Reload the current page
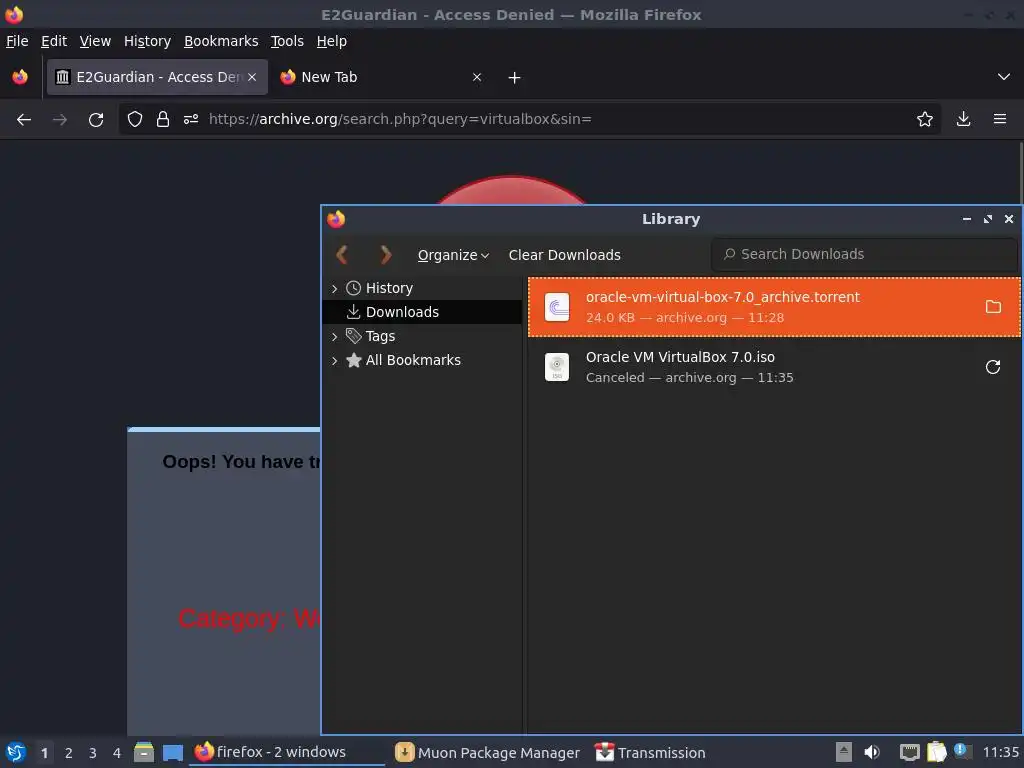 [96, 120]
